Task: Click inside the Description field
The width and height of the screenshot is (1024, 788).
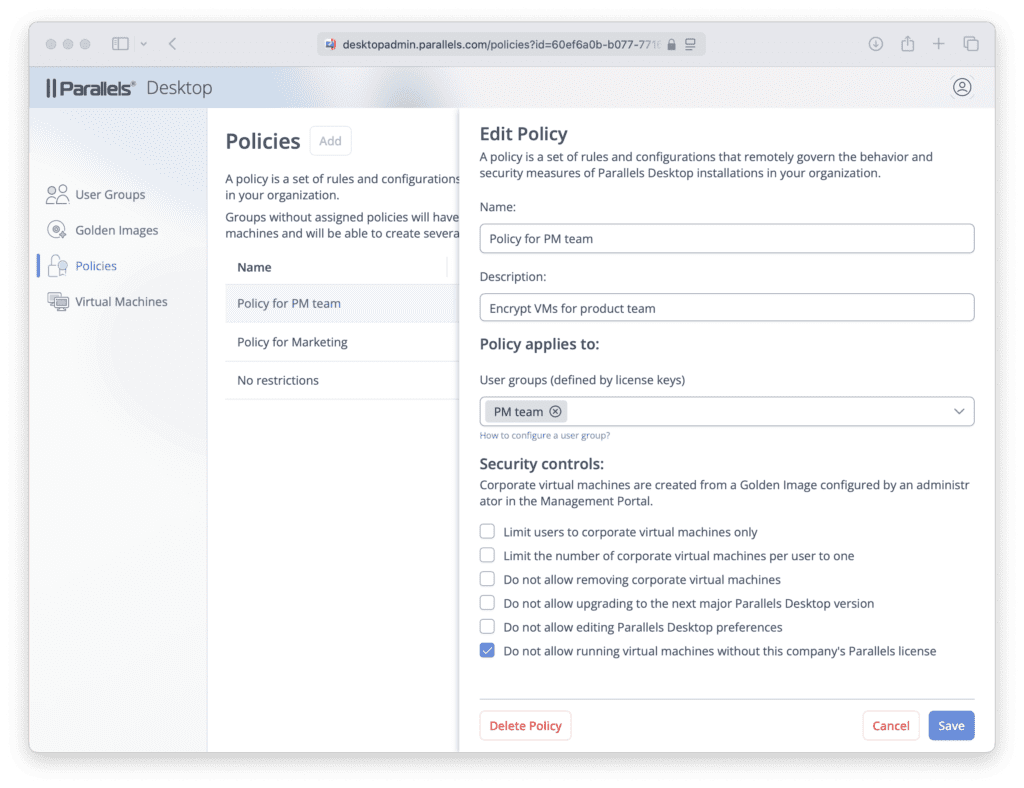Action: 727,307
